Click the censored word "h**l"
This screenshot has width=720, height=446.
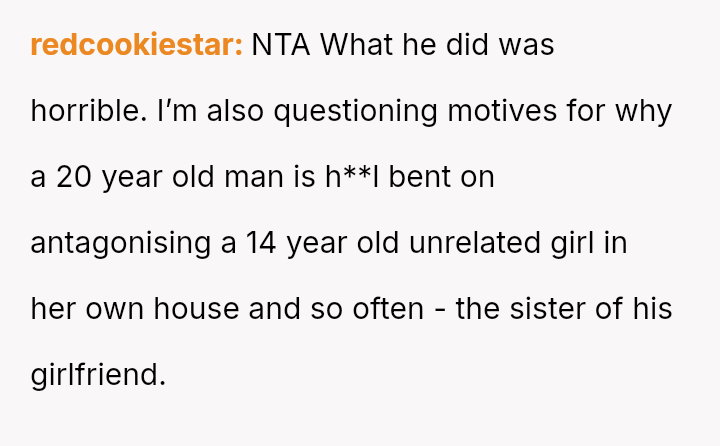coord(349,178)
